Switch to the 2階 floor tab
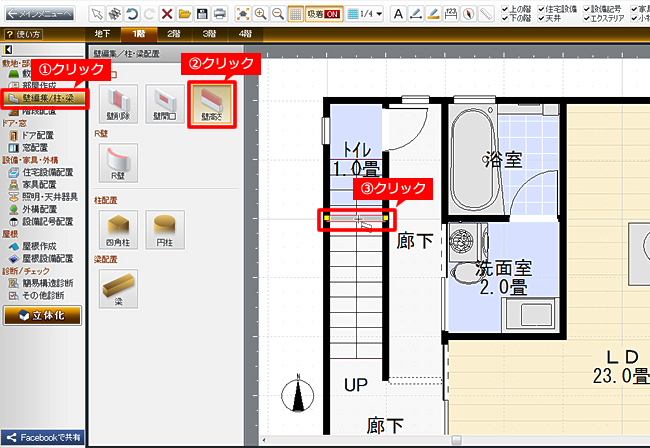This screenshot has width=650, height=448. 173,34
